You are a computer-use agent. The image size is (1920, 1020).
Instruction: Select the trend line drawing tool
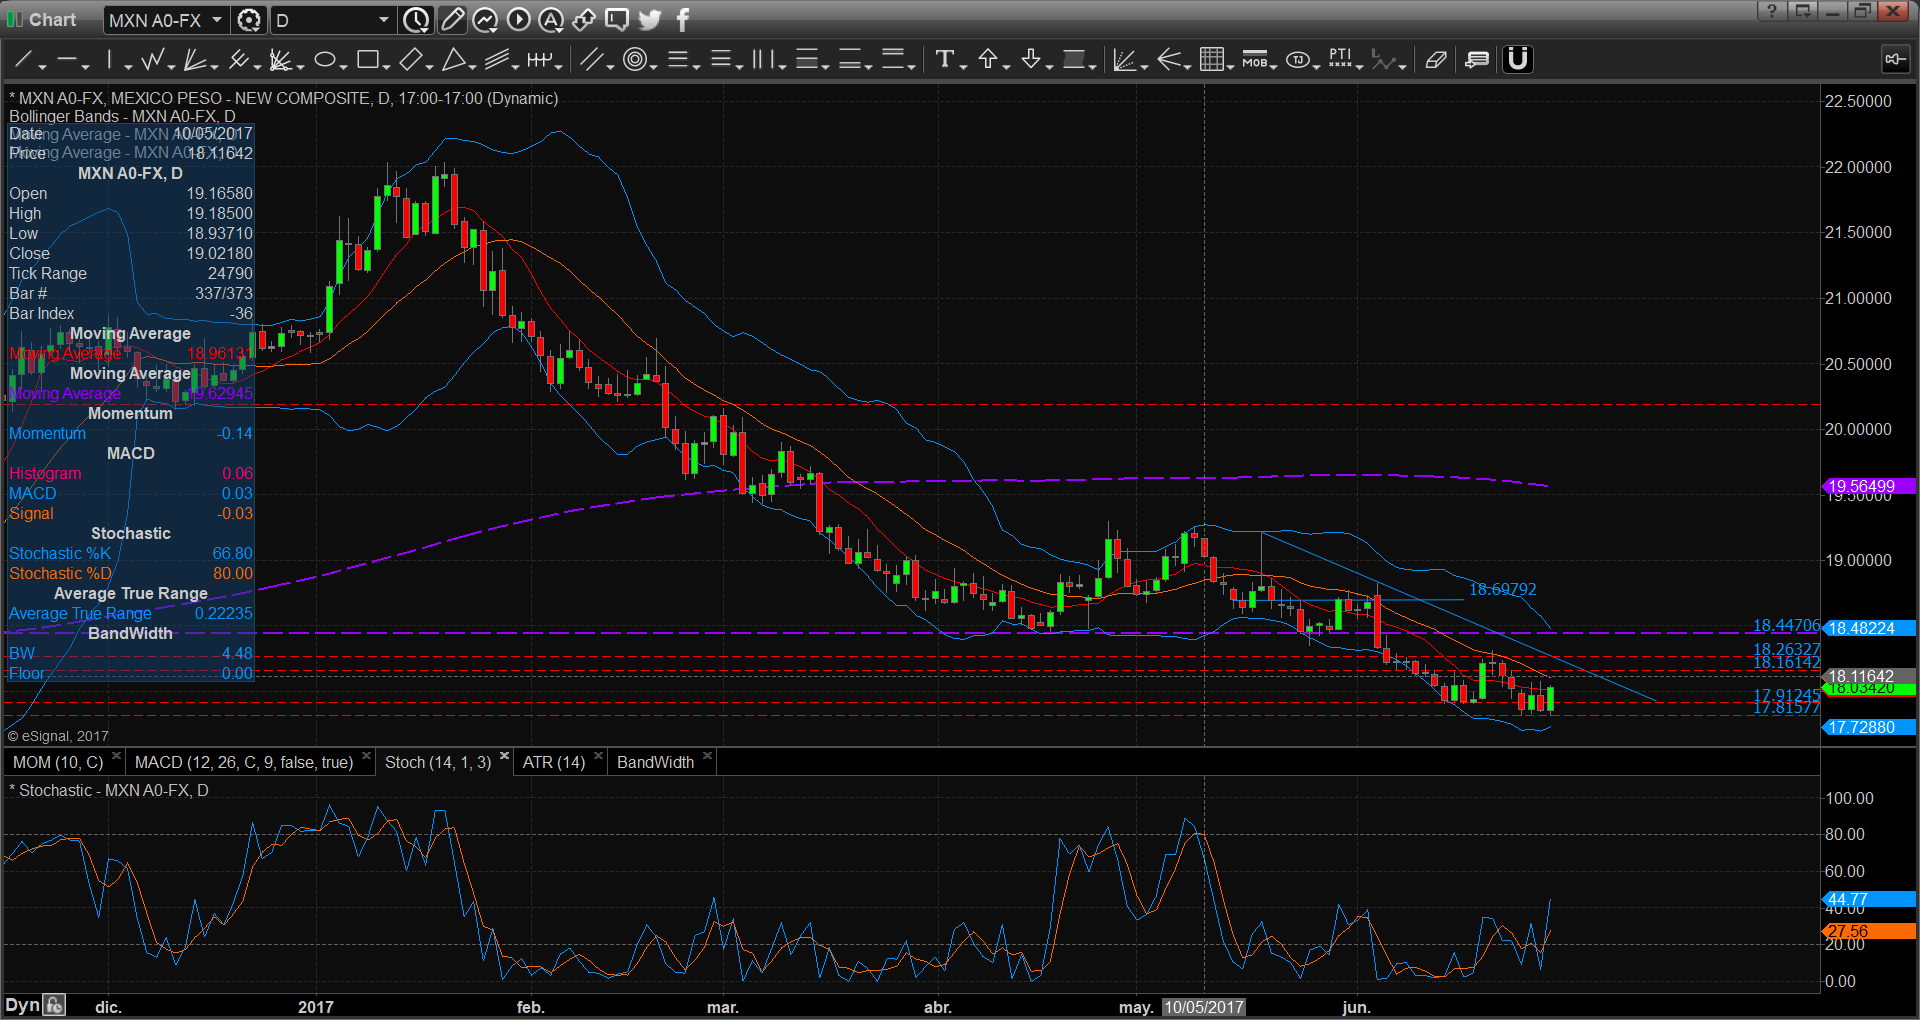pyautogui.click(x=22, y=60)
